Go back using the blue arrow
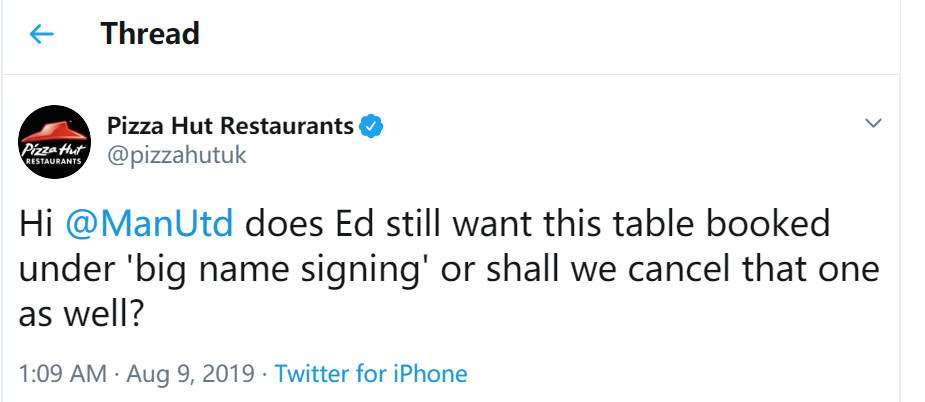This screenshot has width=925, height=402. coord(41,34)
